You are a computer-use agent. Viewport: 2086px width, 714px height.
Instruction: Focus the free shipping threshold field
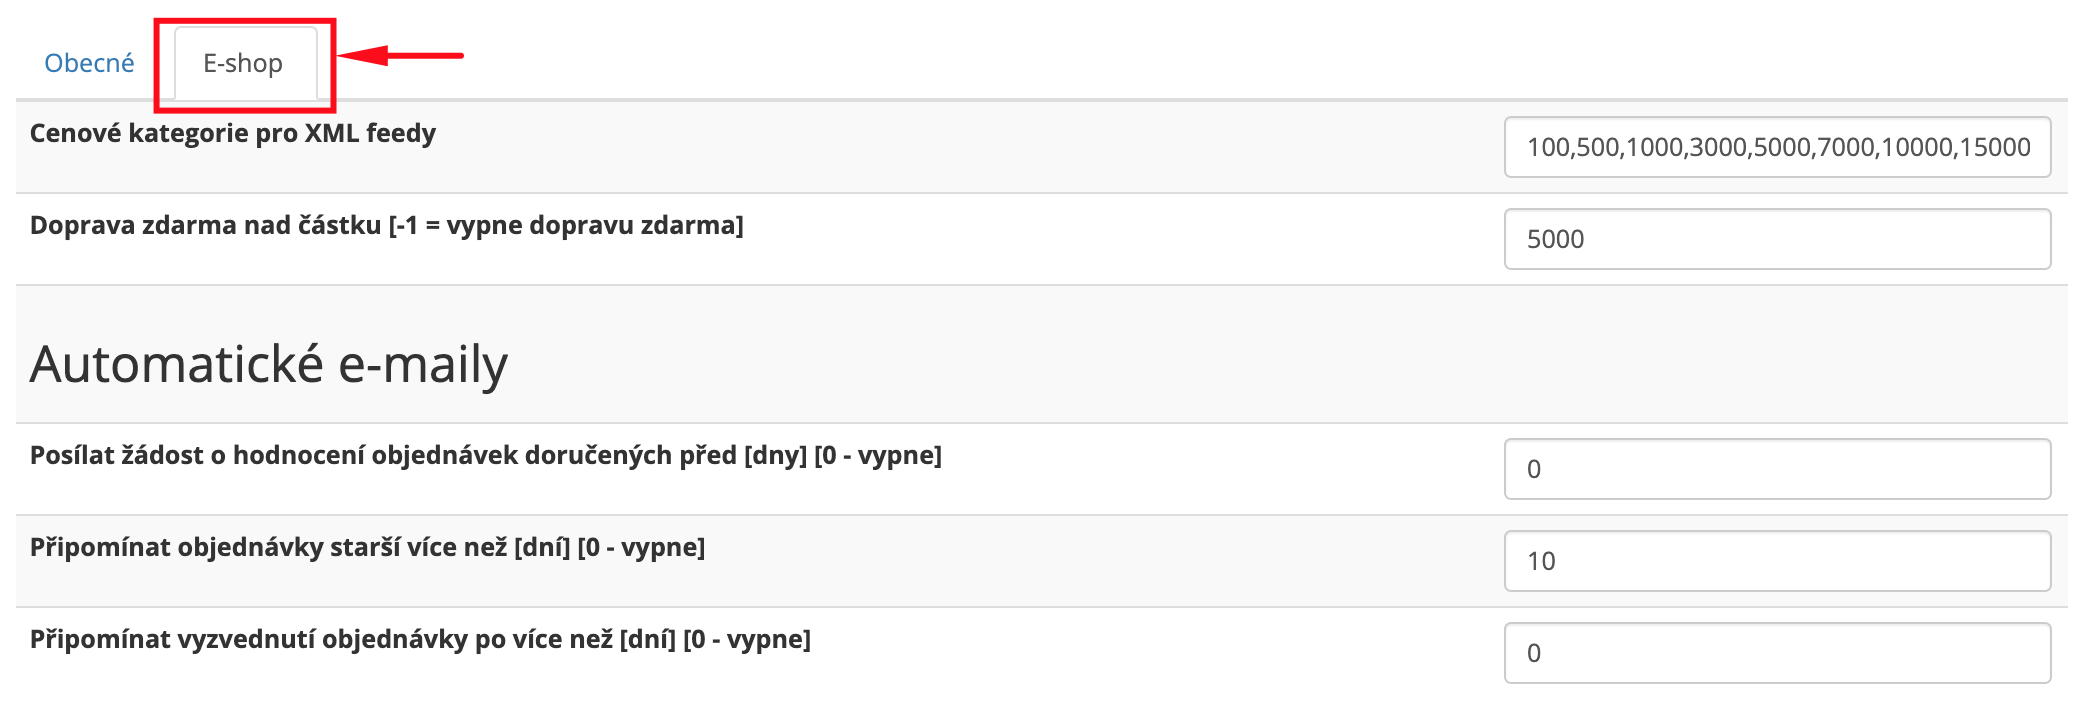point(1777,239)
